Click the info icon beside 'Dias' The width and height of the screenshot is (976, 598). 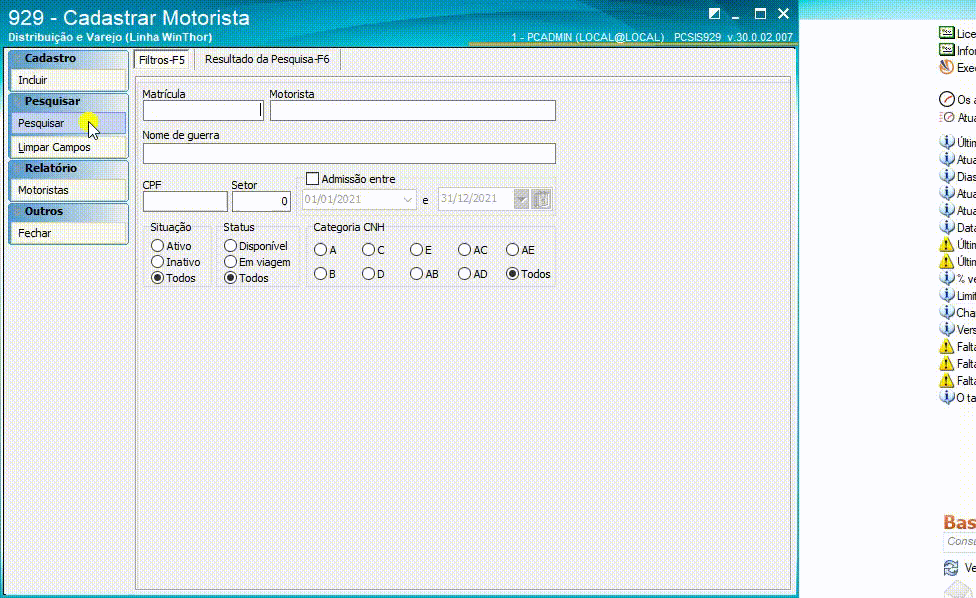[x=947, y=176]
